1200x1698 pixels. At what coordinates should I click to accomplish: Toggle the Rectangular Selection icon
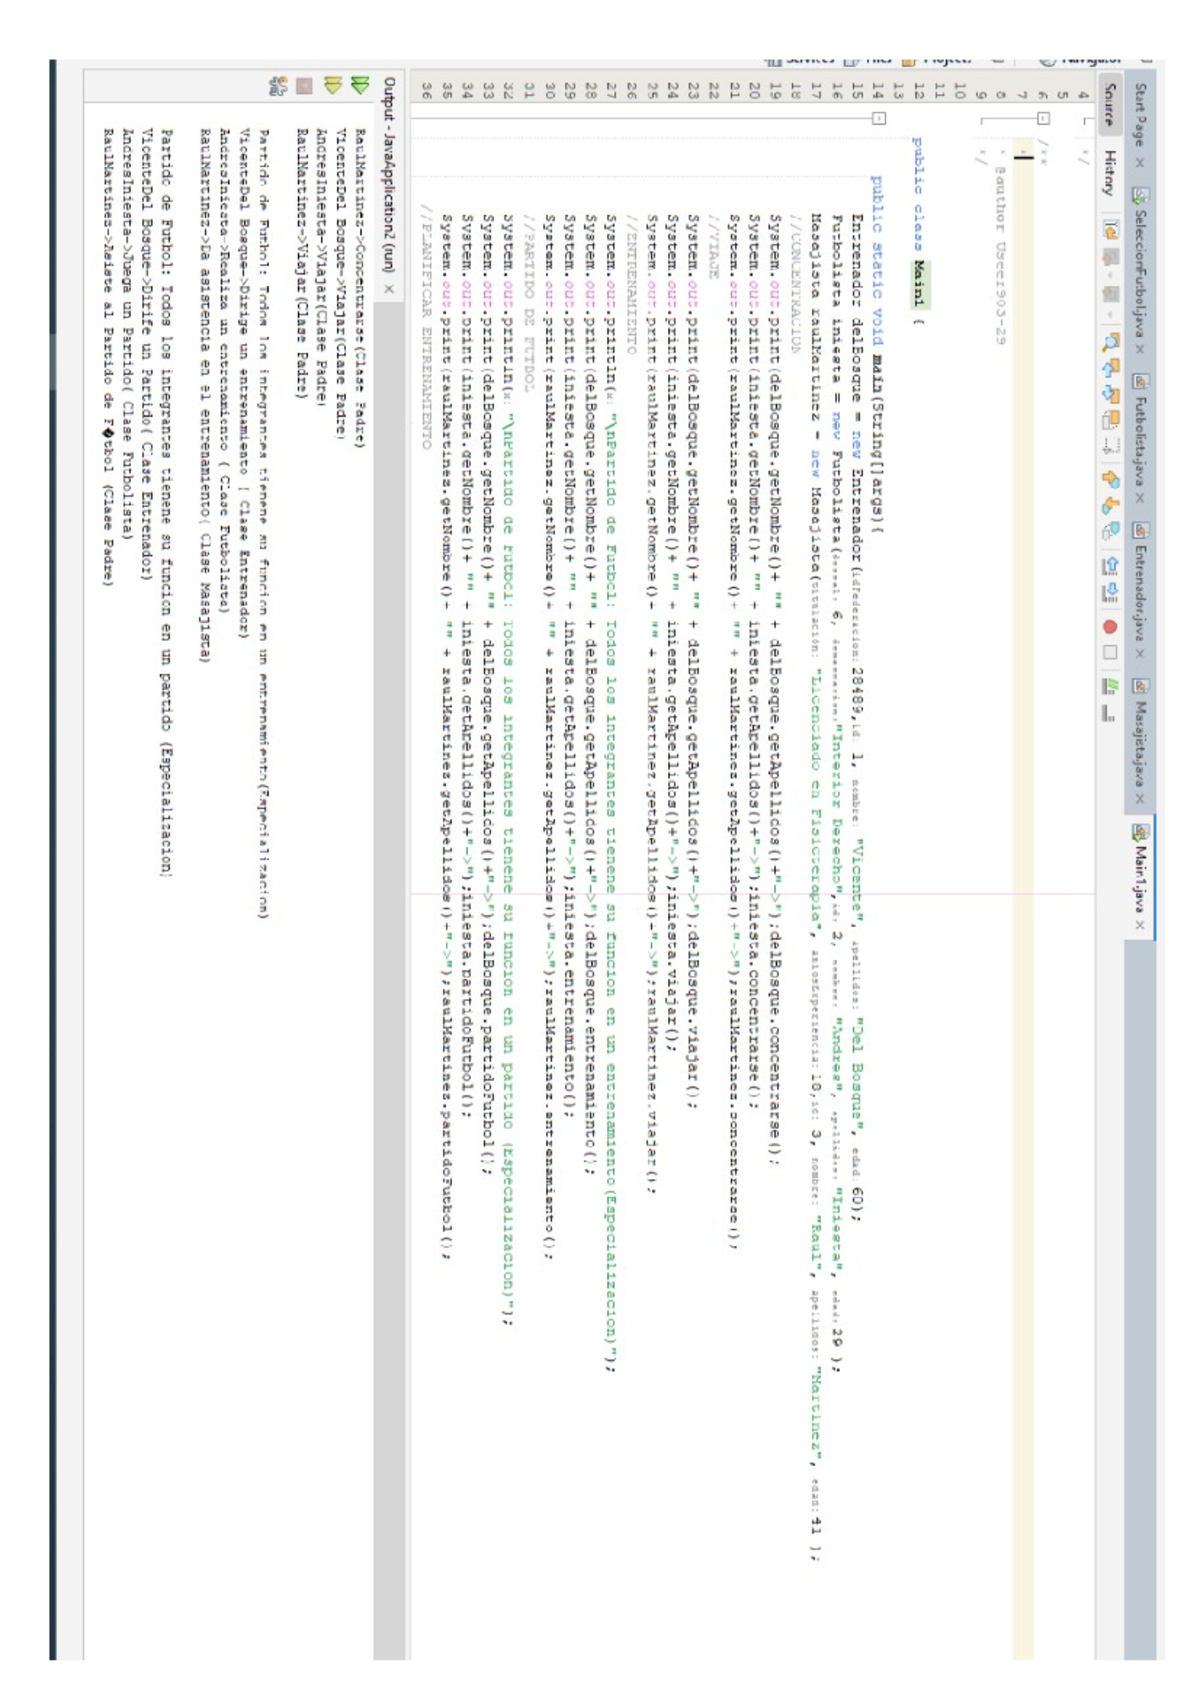1110,445
